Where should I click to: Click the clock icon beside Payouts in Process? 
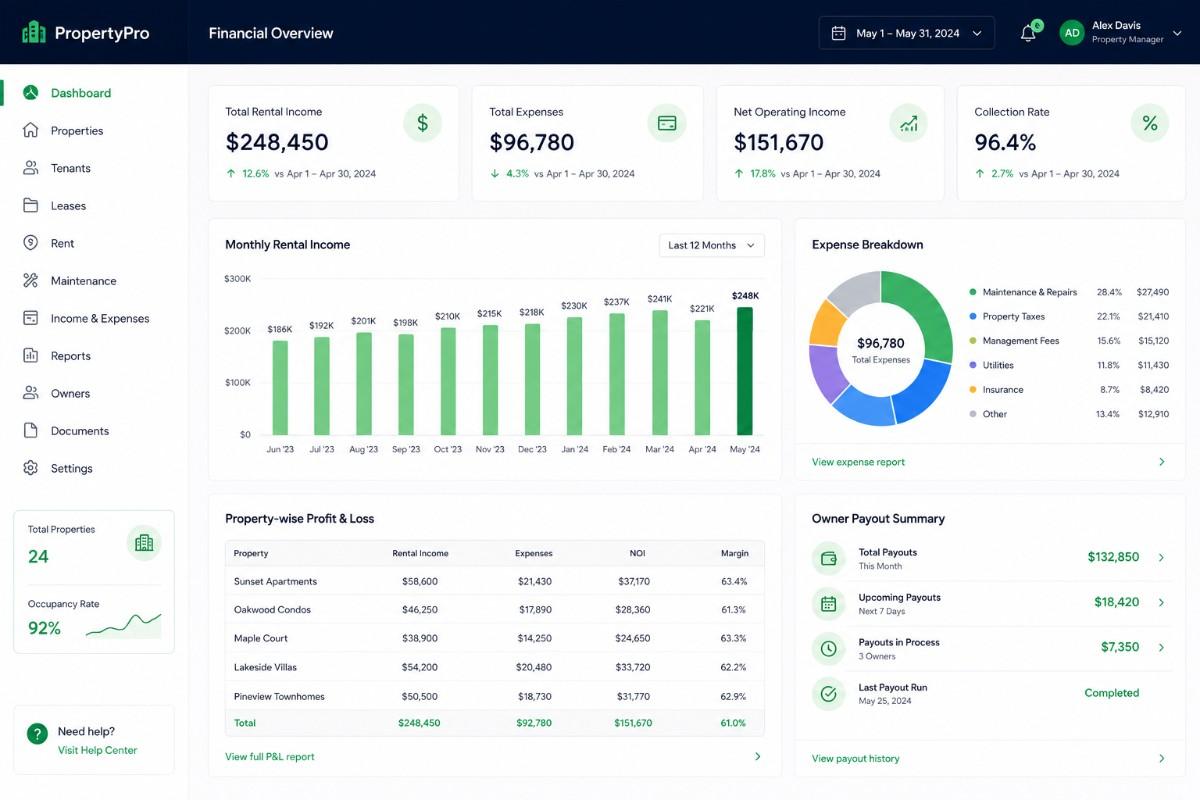click(828, 648)
